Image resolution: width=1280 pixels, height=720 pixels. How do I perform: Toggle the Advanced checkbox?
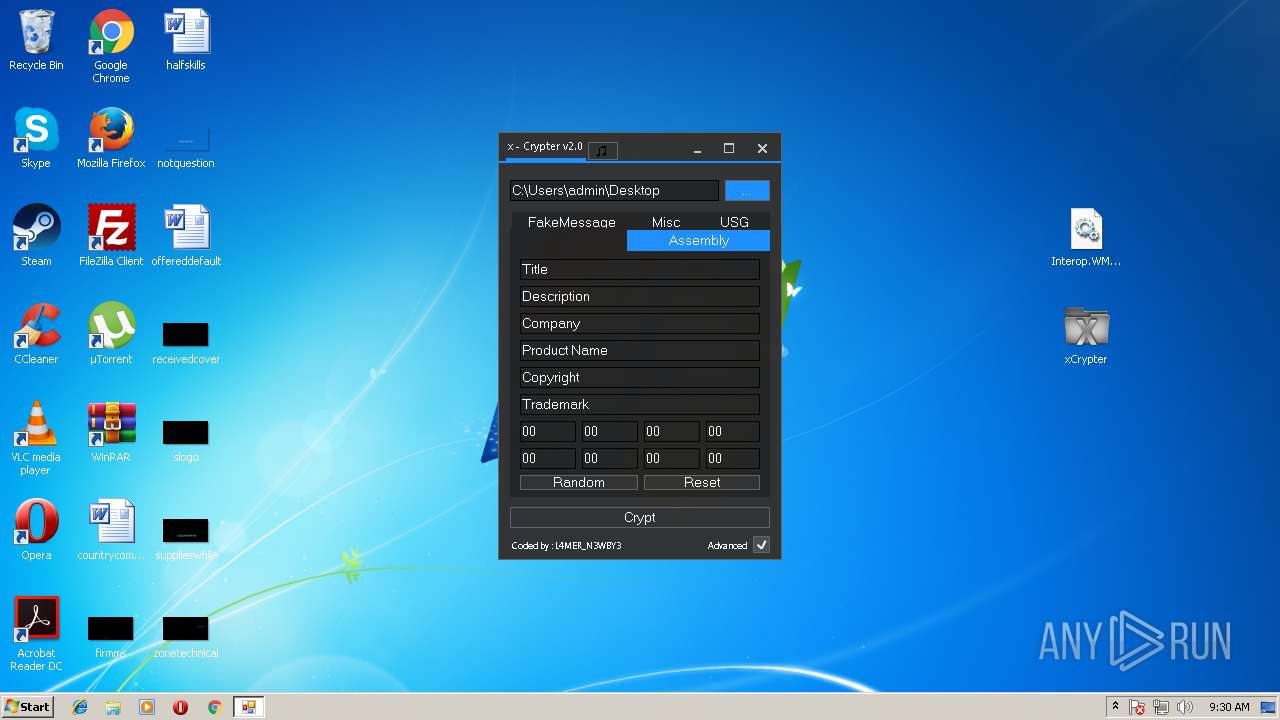[x=761, y=545]
